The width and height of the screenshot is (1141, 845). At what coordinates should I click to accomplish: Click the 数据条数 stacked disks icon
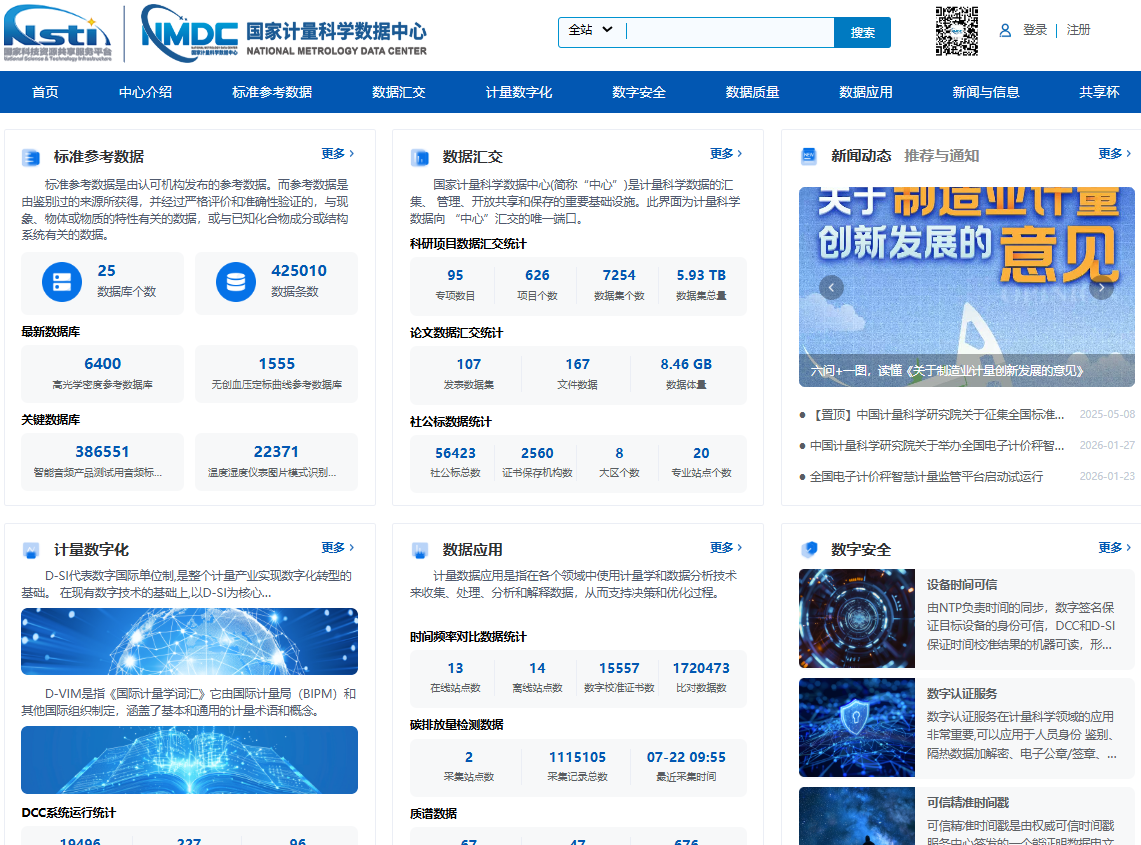tap(235, 281)
